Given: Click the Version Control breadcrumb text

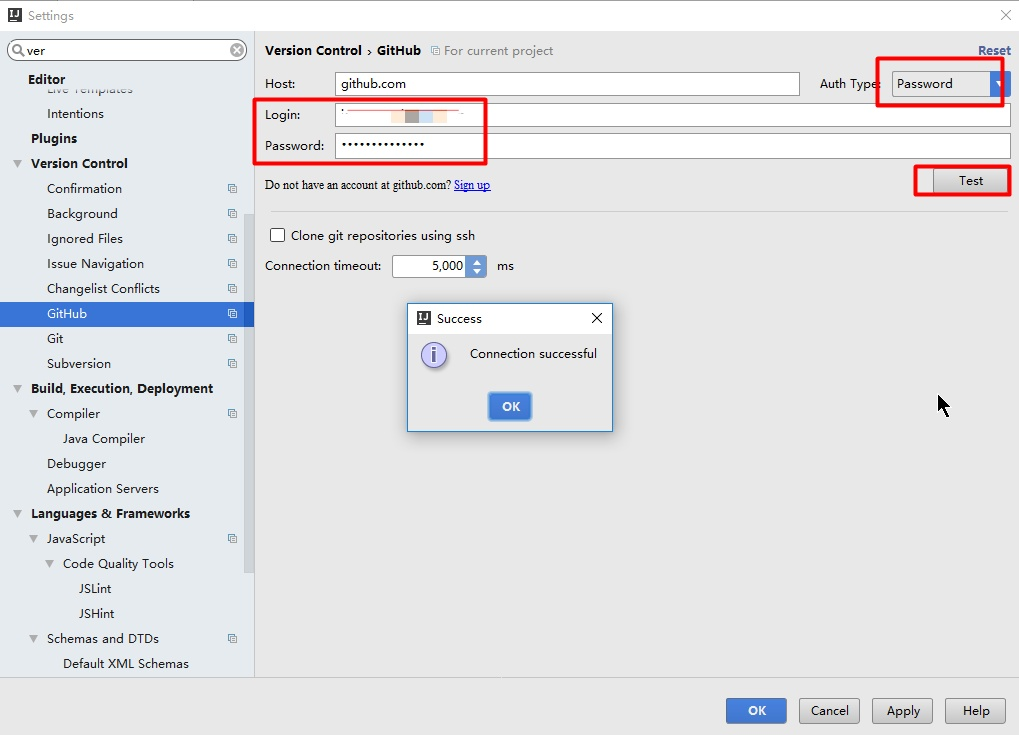Looking at the screenshot, I should [313, 51].
